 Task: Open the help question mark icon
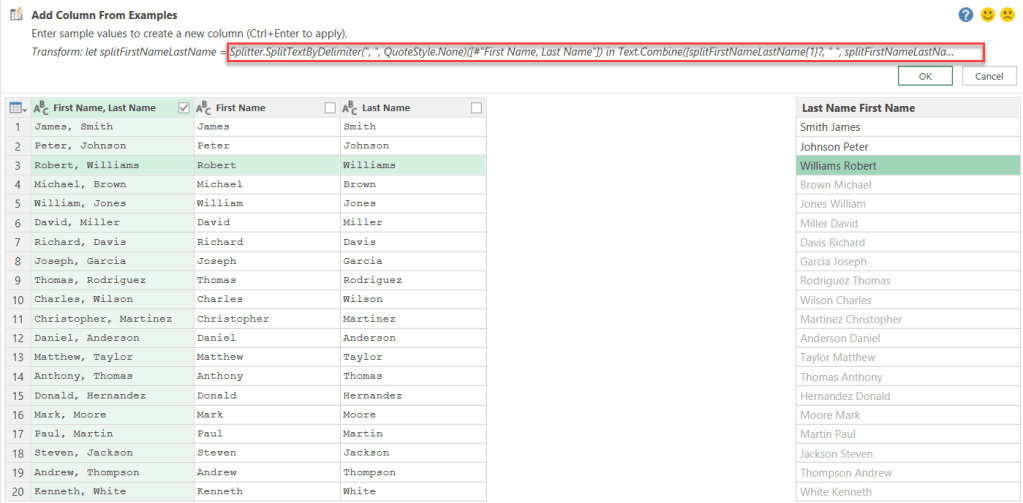pos(965,15)
